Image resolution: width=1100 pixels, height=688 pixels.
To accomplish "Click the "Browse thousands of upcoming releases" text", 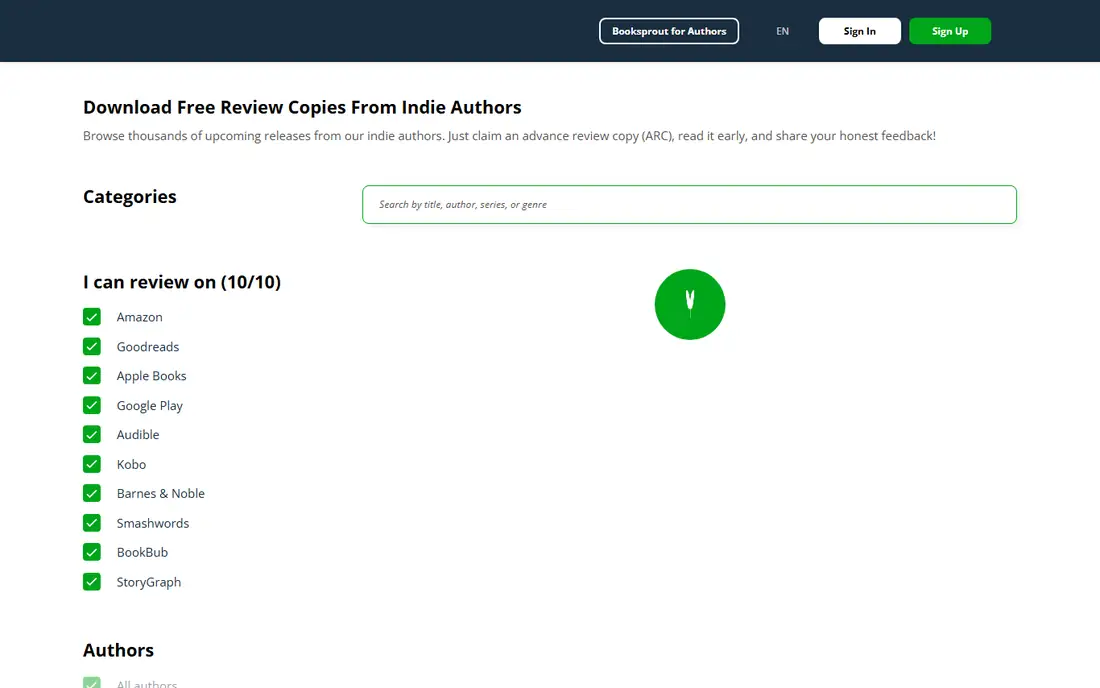I will (509, 136).
